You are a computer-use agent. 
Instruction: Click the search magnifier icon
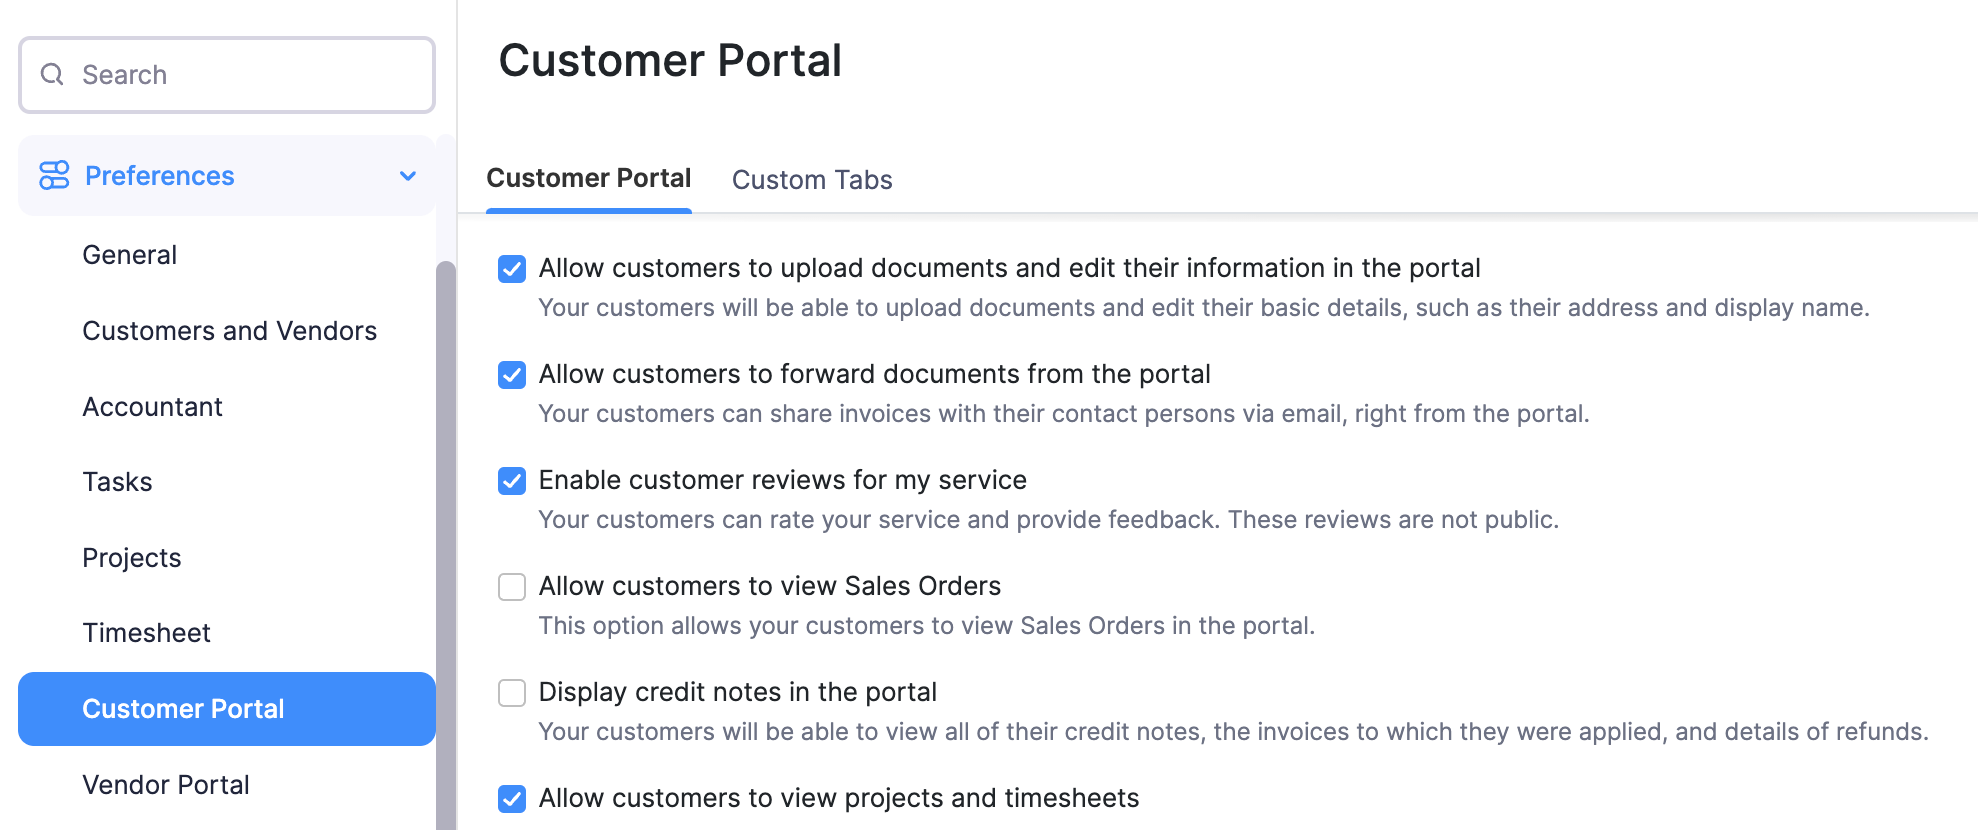pyautogui.click(x=52, y=75)
